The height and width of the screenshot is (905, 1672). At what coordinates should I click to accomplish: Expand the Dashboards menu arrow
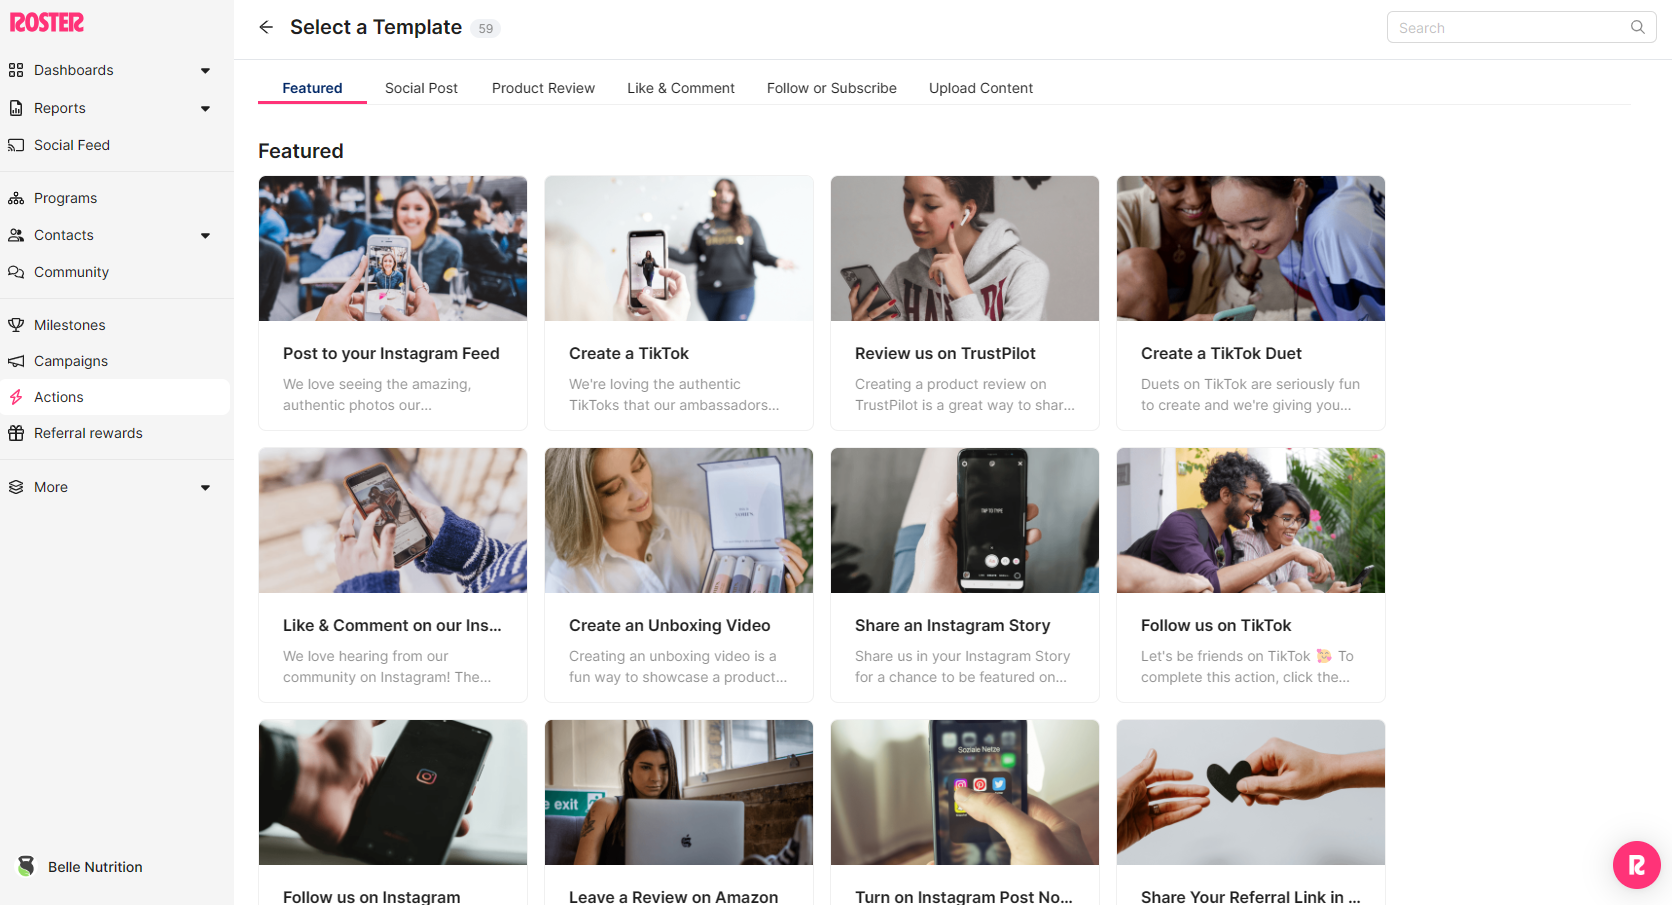pos(205,70)
